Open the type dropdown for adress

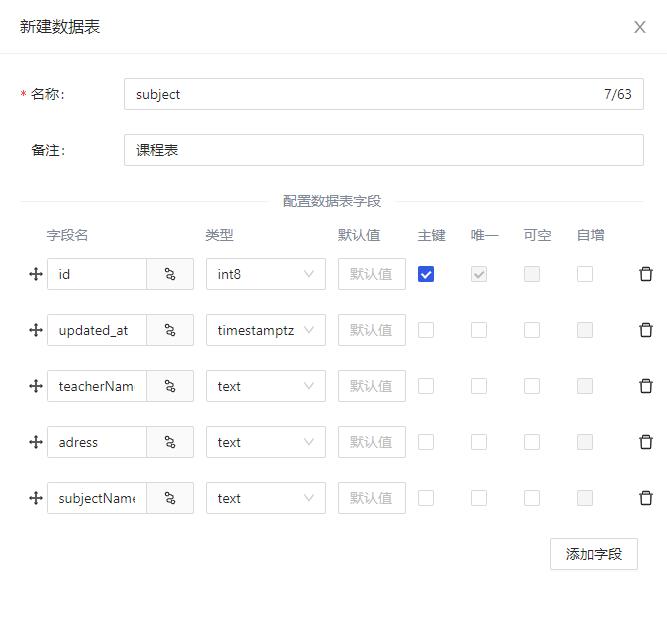click(266, 442)
